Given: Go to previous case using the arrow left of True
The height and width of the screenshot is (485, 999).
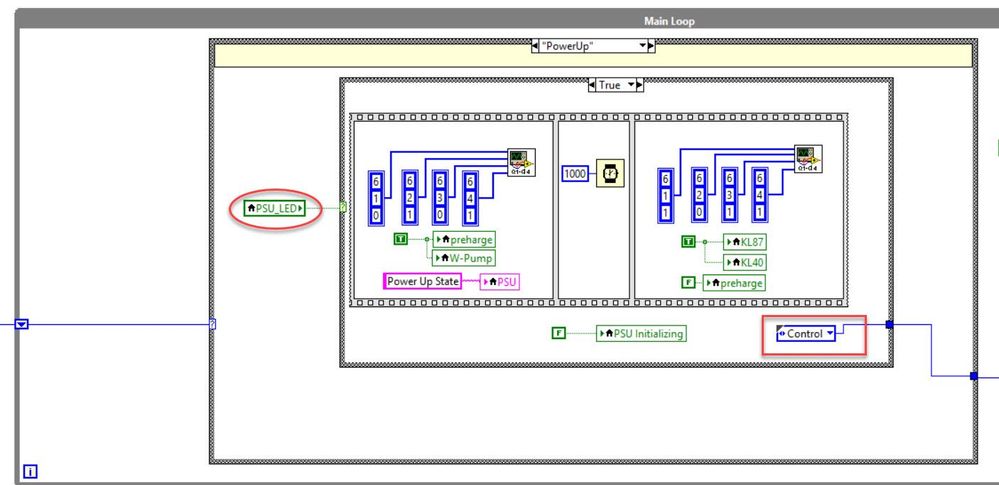Looking at the screenshot, I should [592, 85].
